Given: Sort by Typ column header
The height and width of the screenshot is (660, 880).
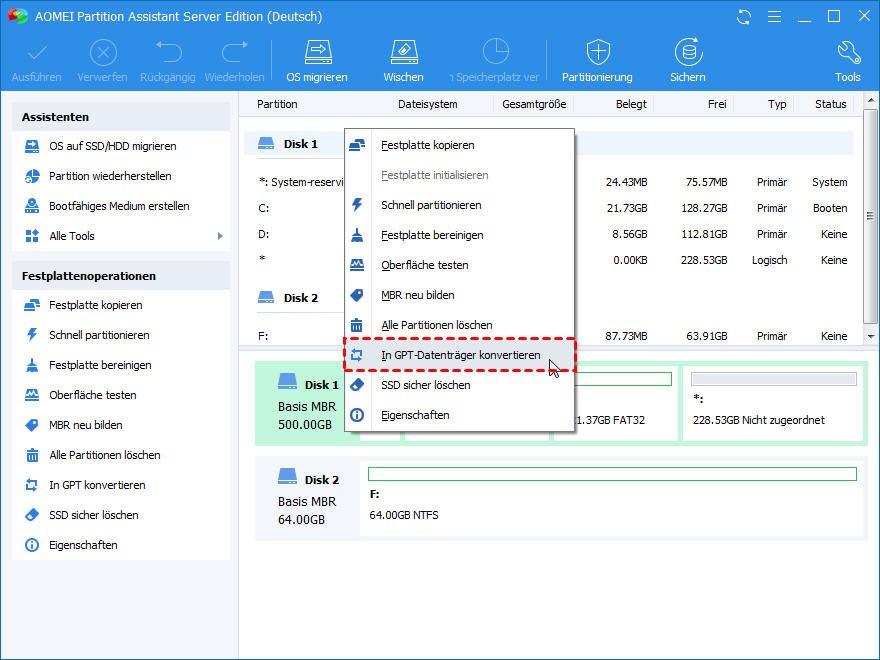Looking at the screenshot, I should [777, 104].
